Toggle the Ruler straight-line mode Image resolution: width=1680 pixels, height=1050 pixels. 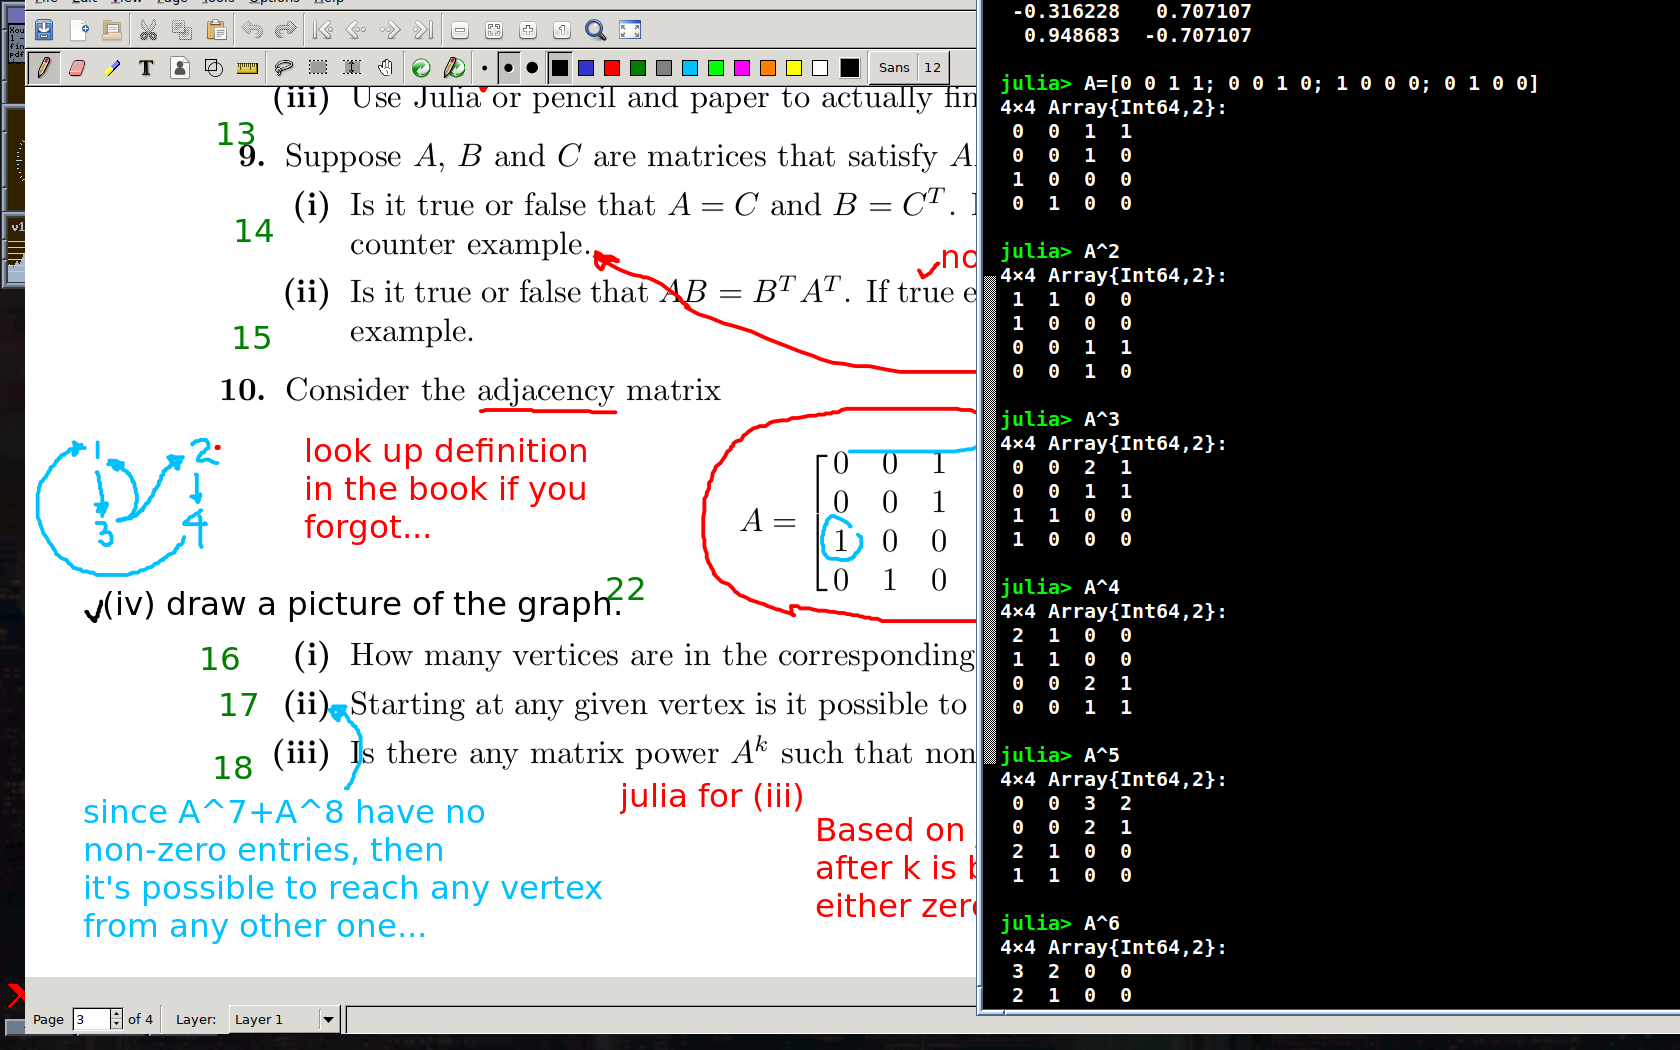(247, 68)
